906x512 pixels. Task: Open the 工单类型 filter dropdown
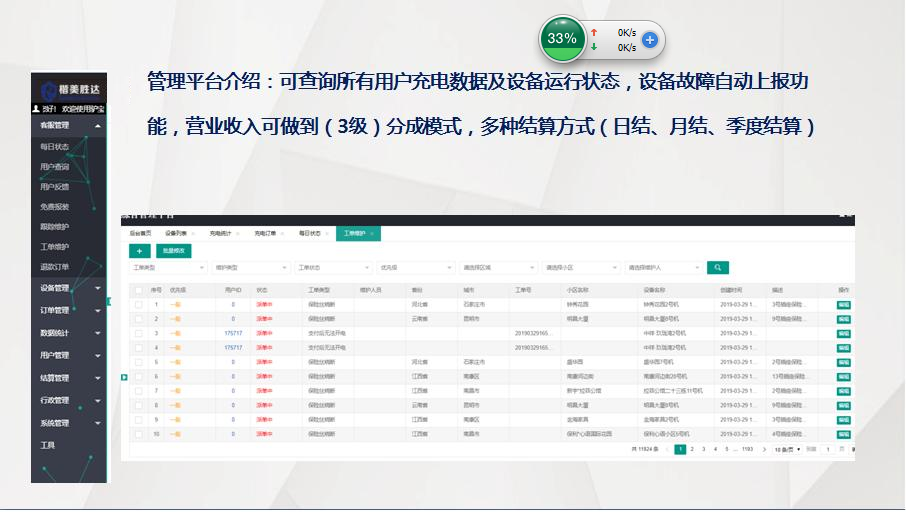coord(167,268)
